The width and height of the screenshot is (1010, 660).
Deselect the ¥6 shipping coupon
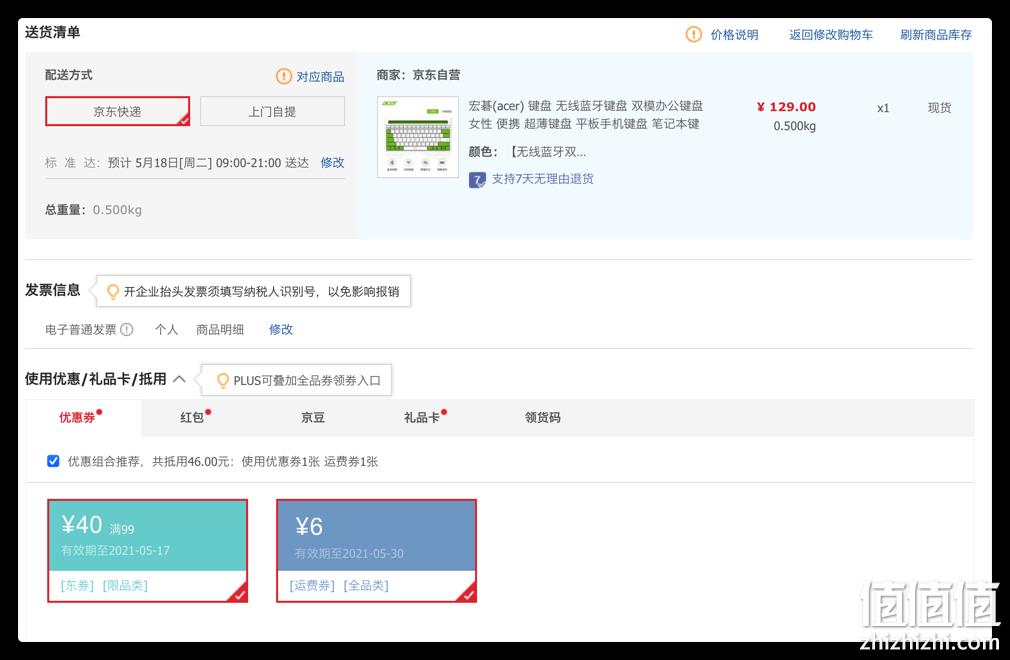377,551
